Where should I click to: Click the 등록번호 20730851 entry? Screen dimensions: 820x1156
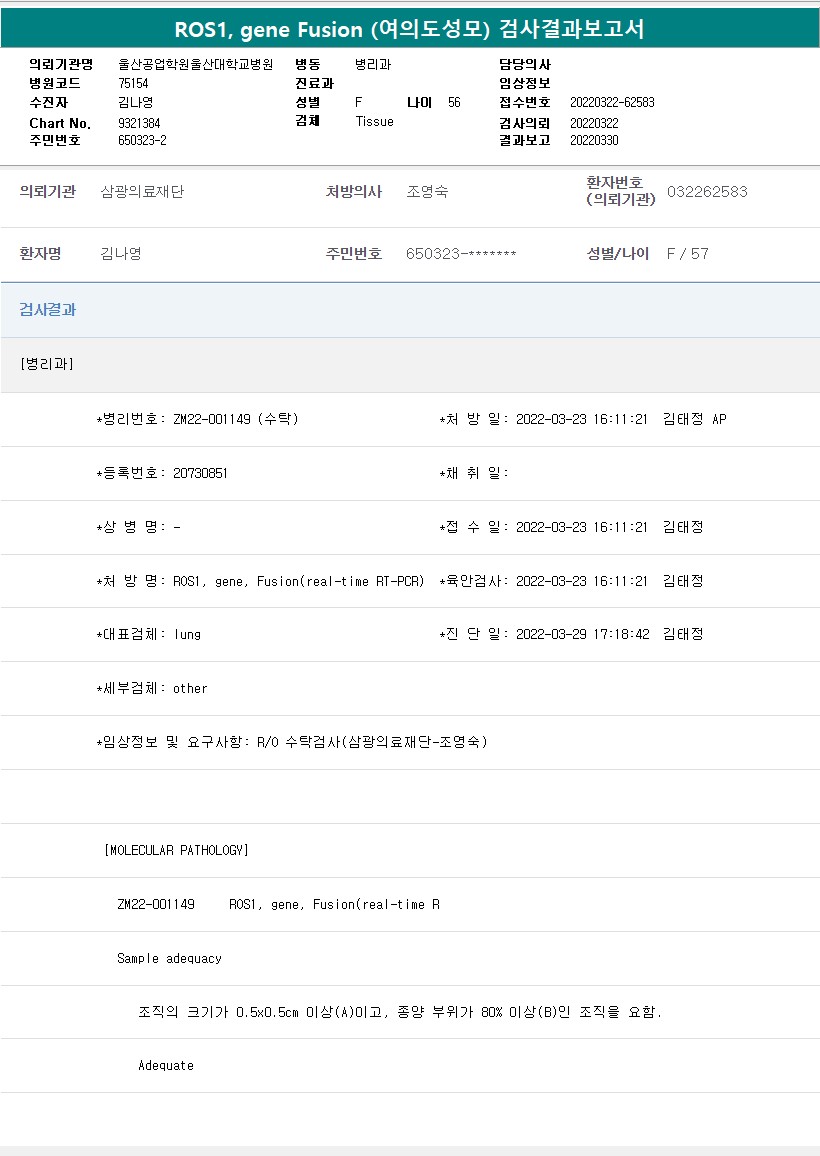(x=162, y=473)
